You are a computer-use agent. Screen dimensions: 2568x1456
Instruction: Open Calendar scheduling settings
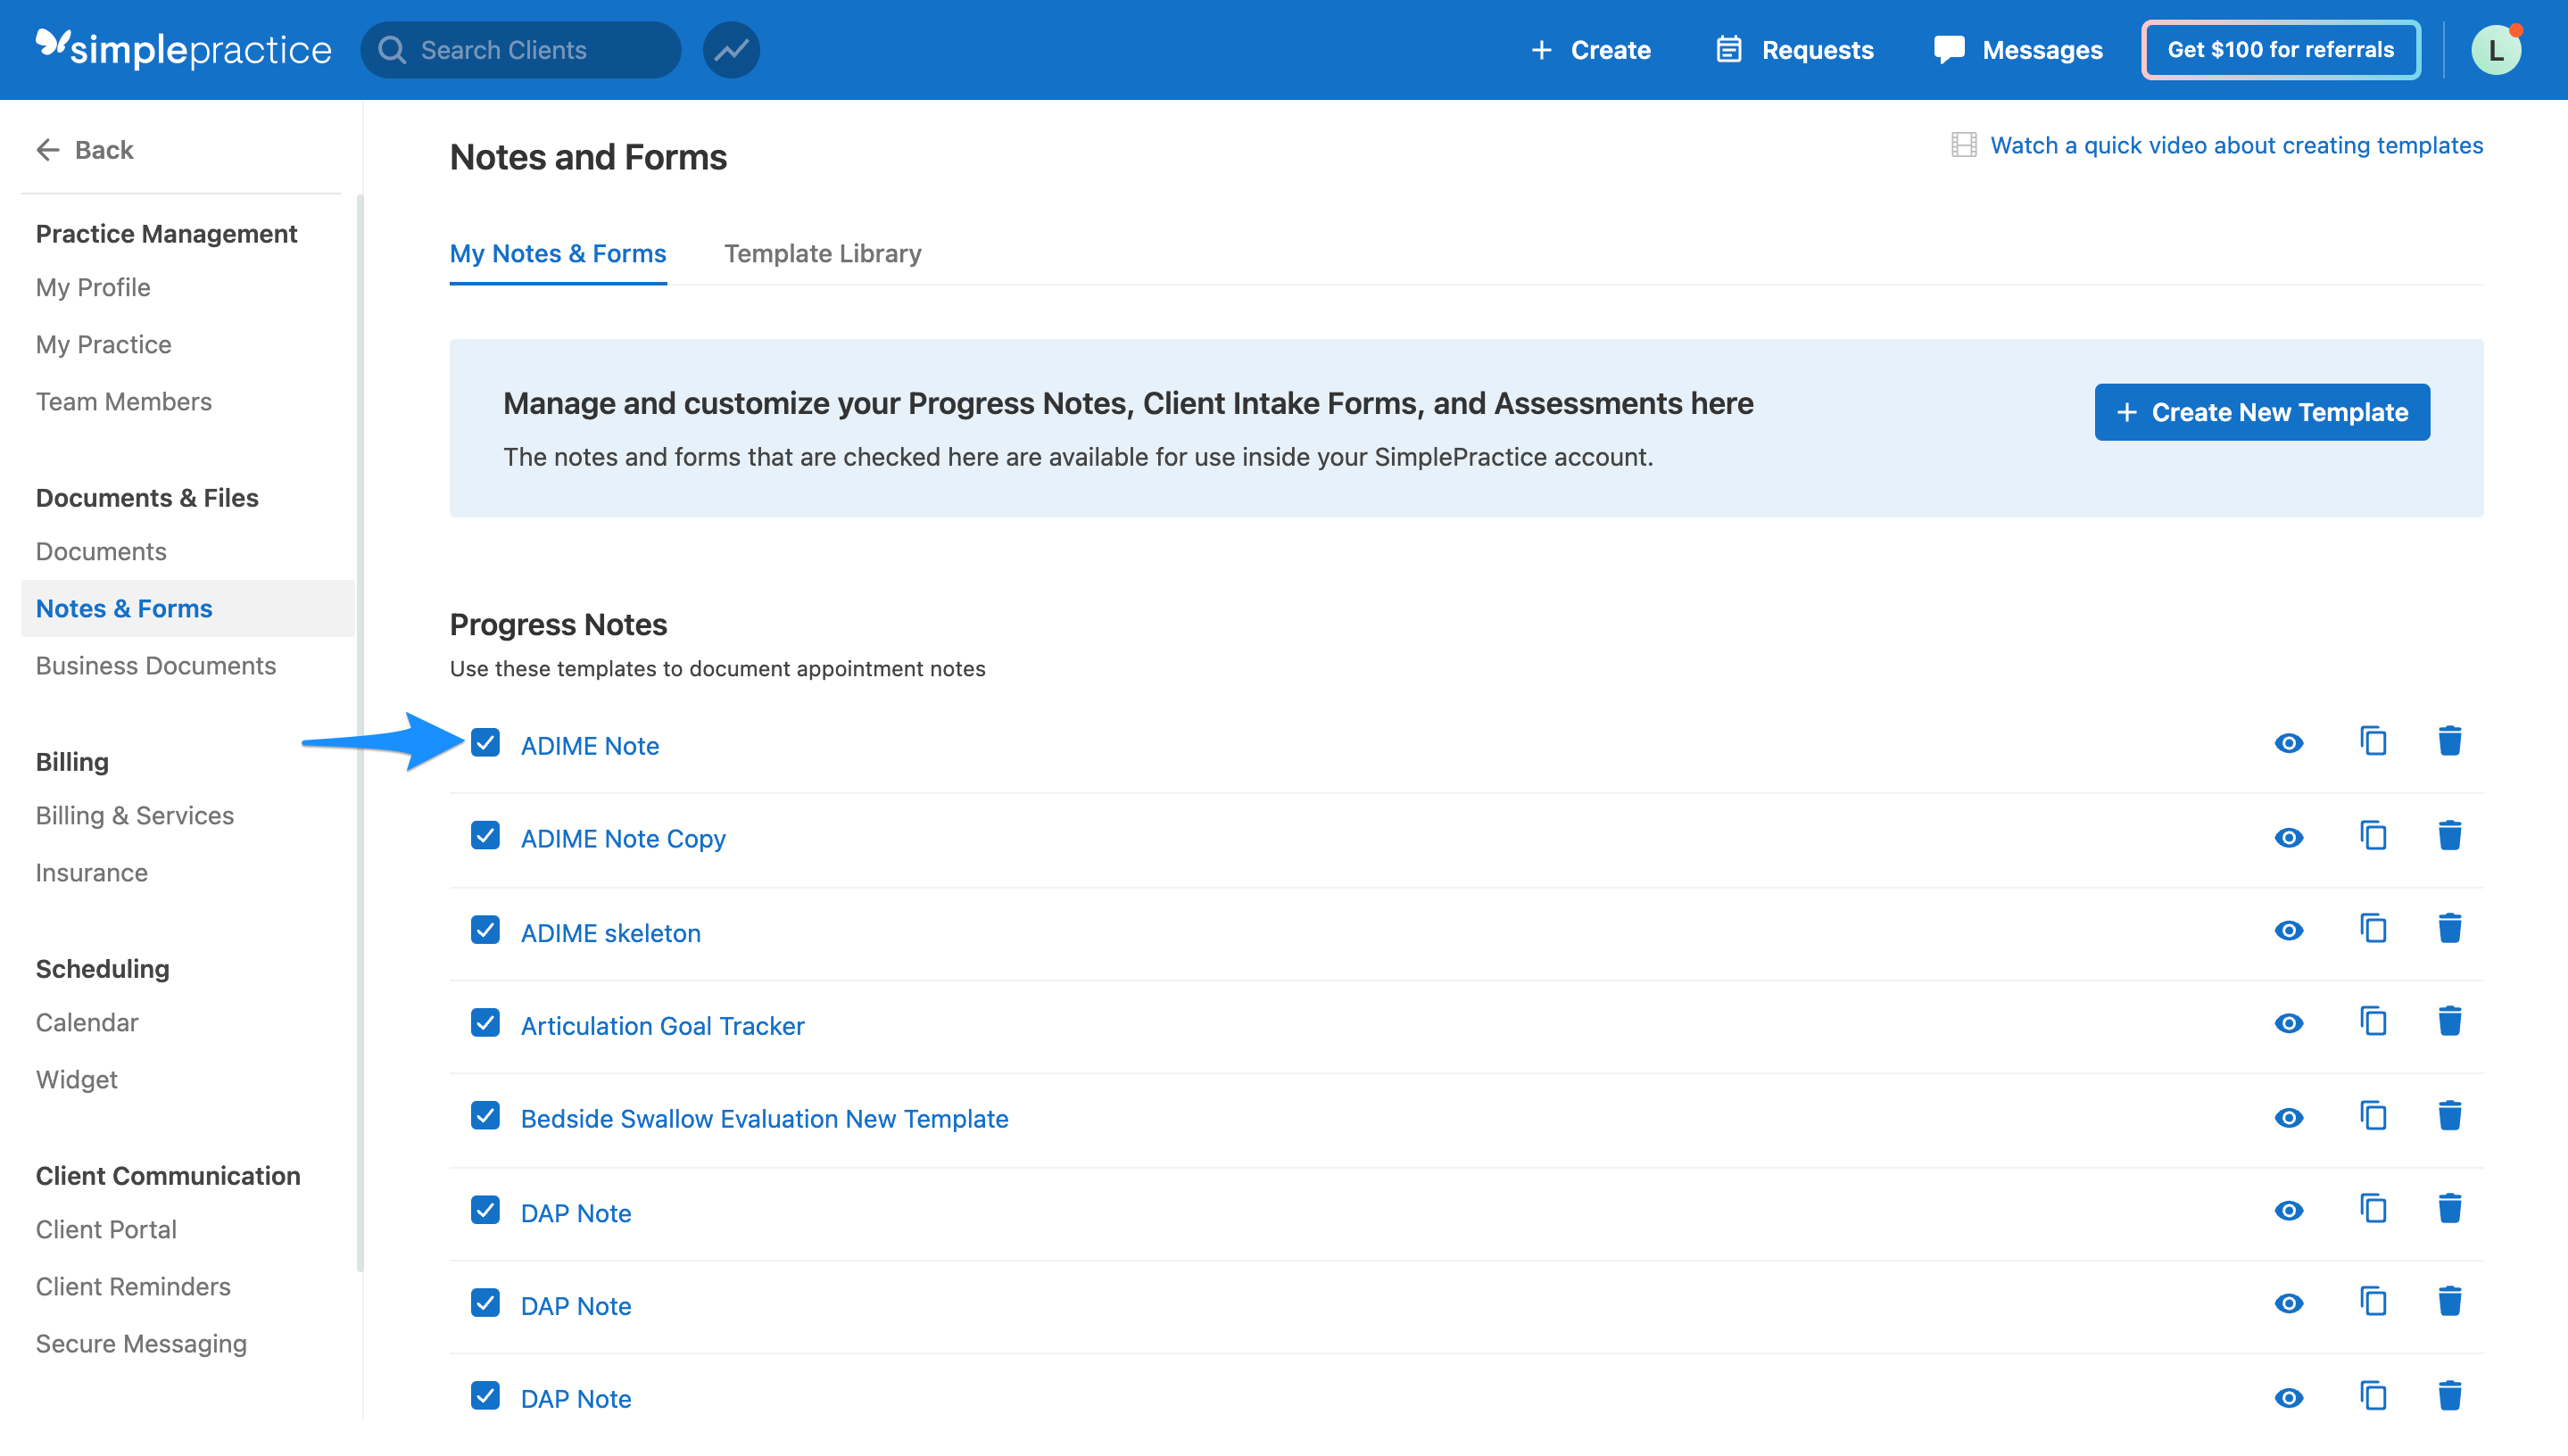(x=87, y=1022)
